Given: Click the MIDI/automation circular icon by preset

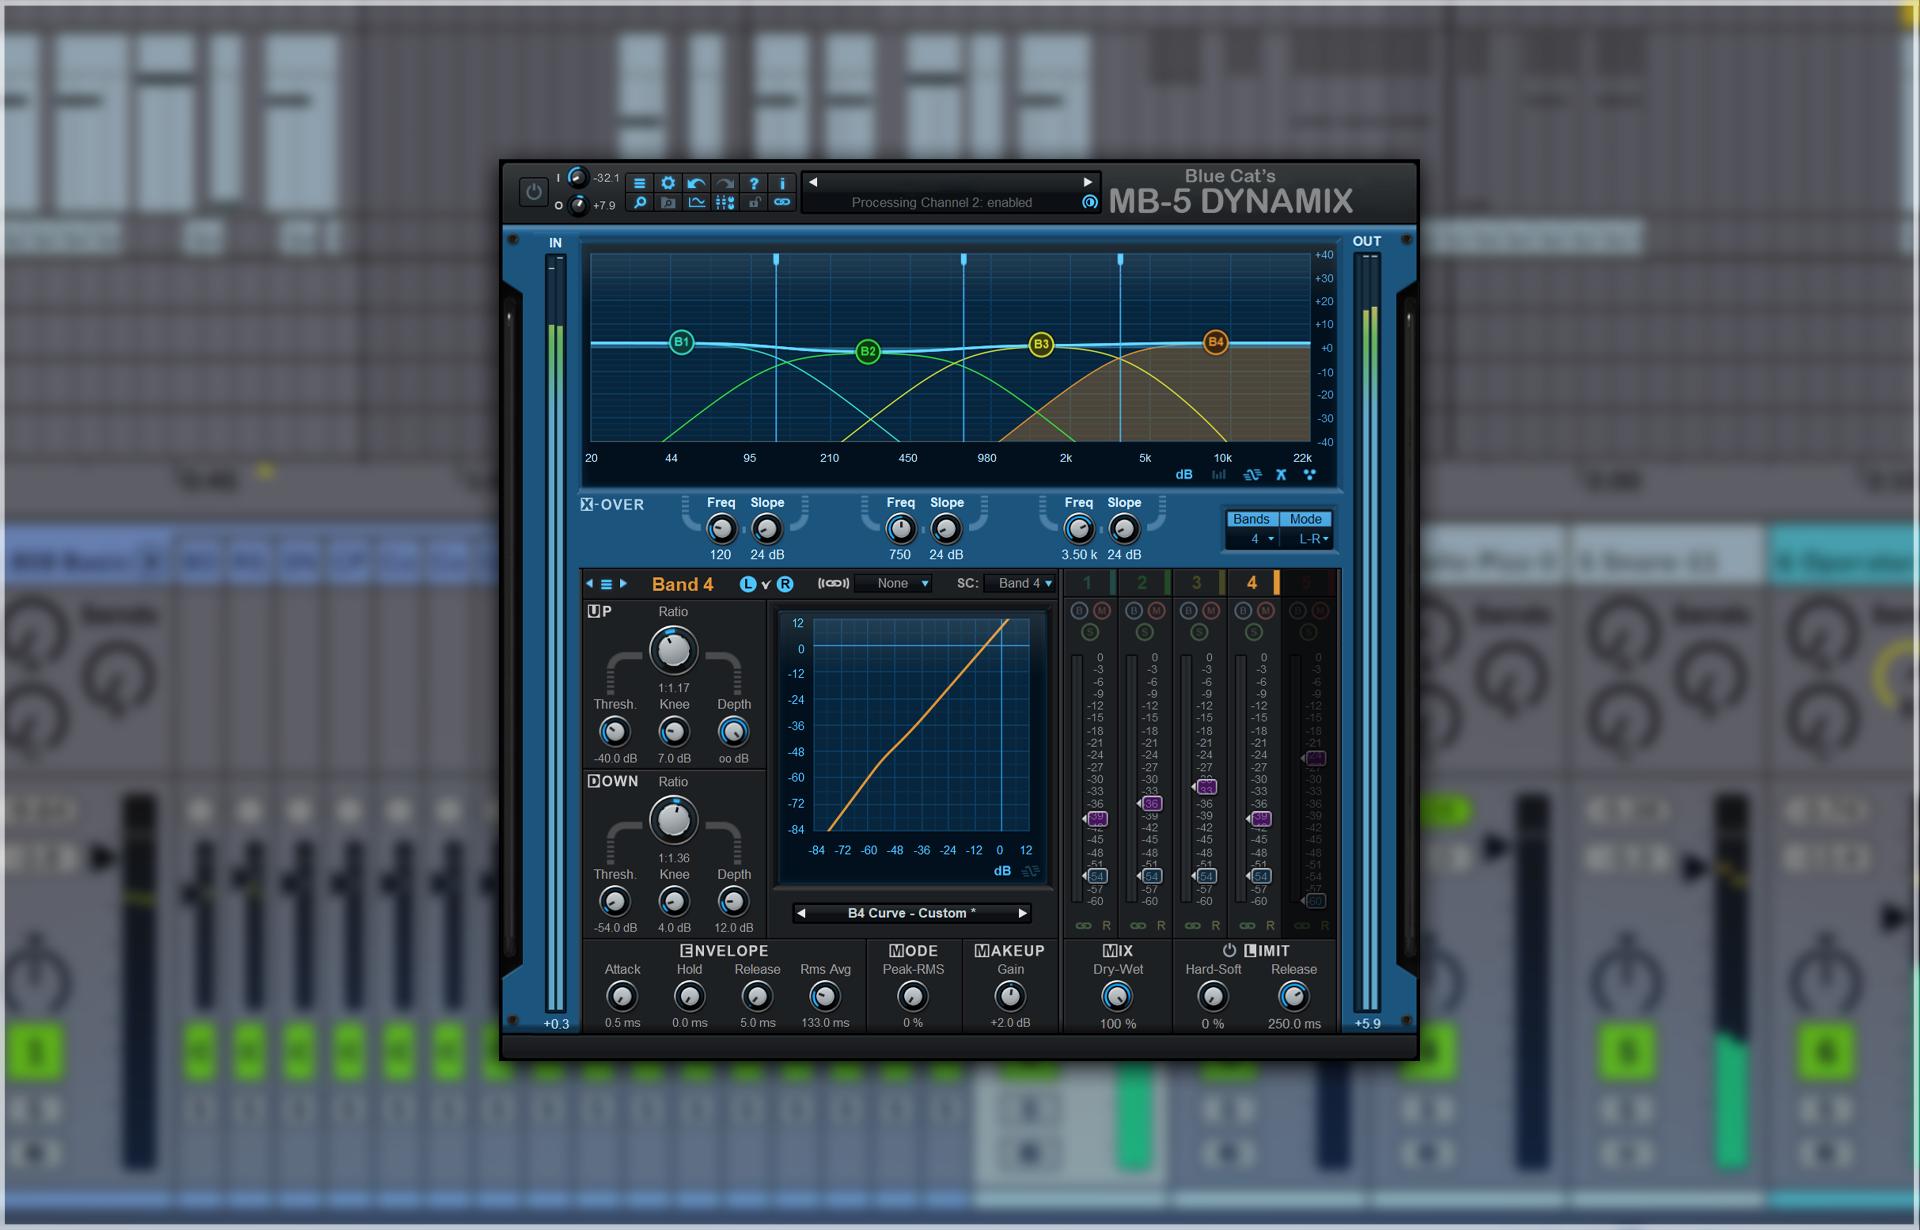Looking at the screenshot, I should pos(1090,202).
